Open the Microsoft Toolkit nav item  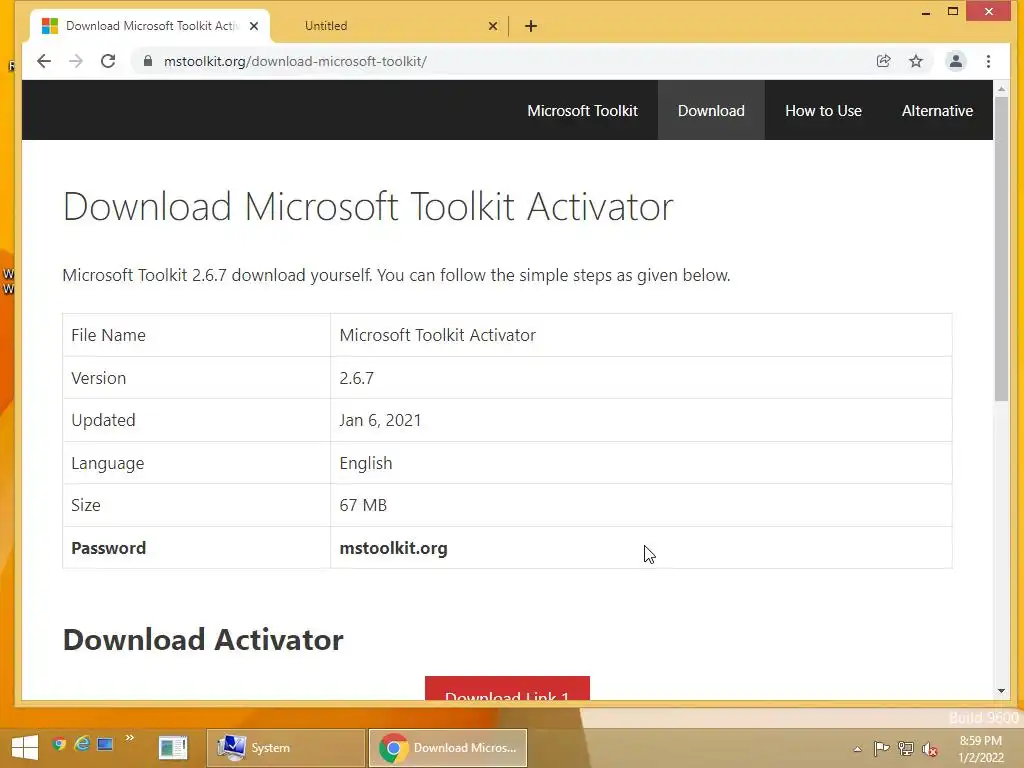point(583,110)
